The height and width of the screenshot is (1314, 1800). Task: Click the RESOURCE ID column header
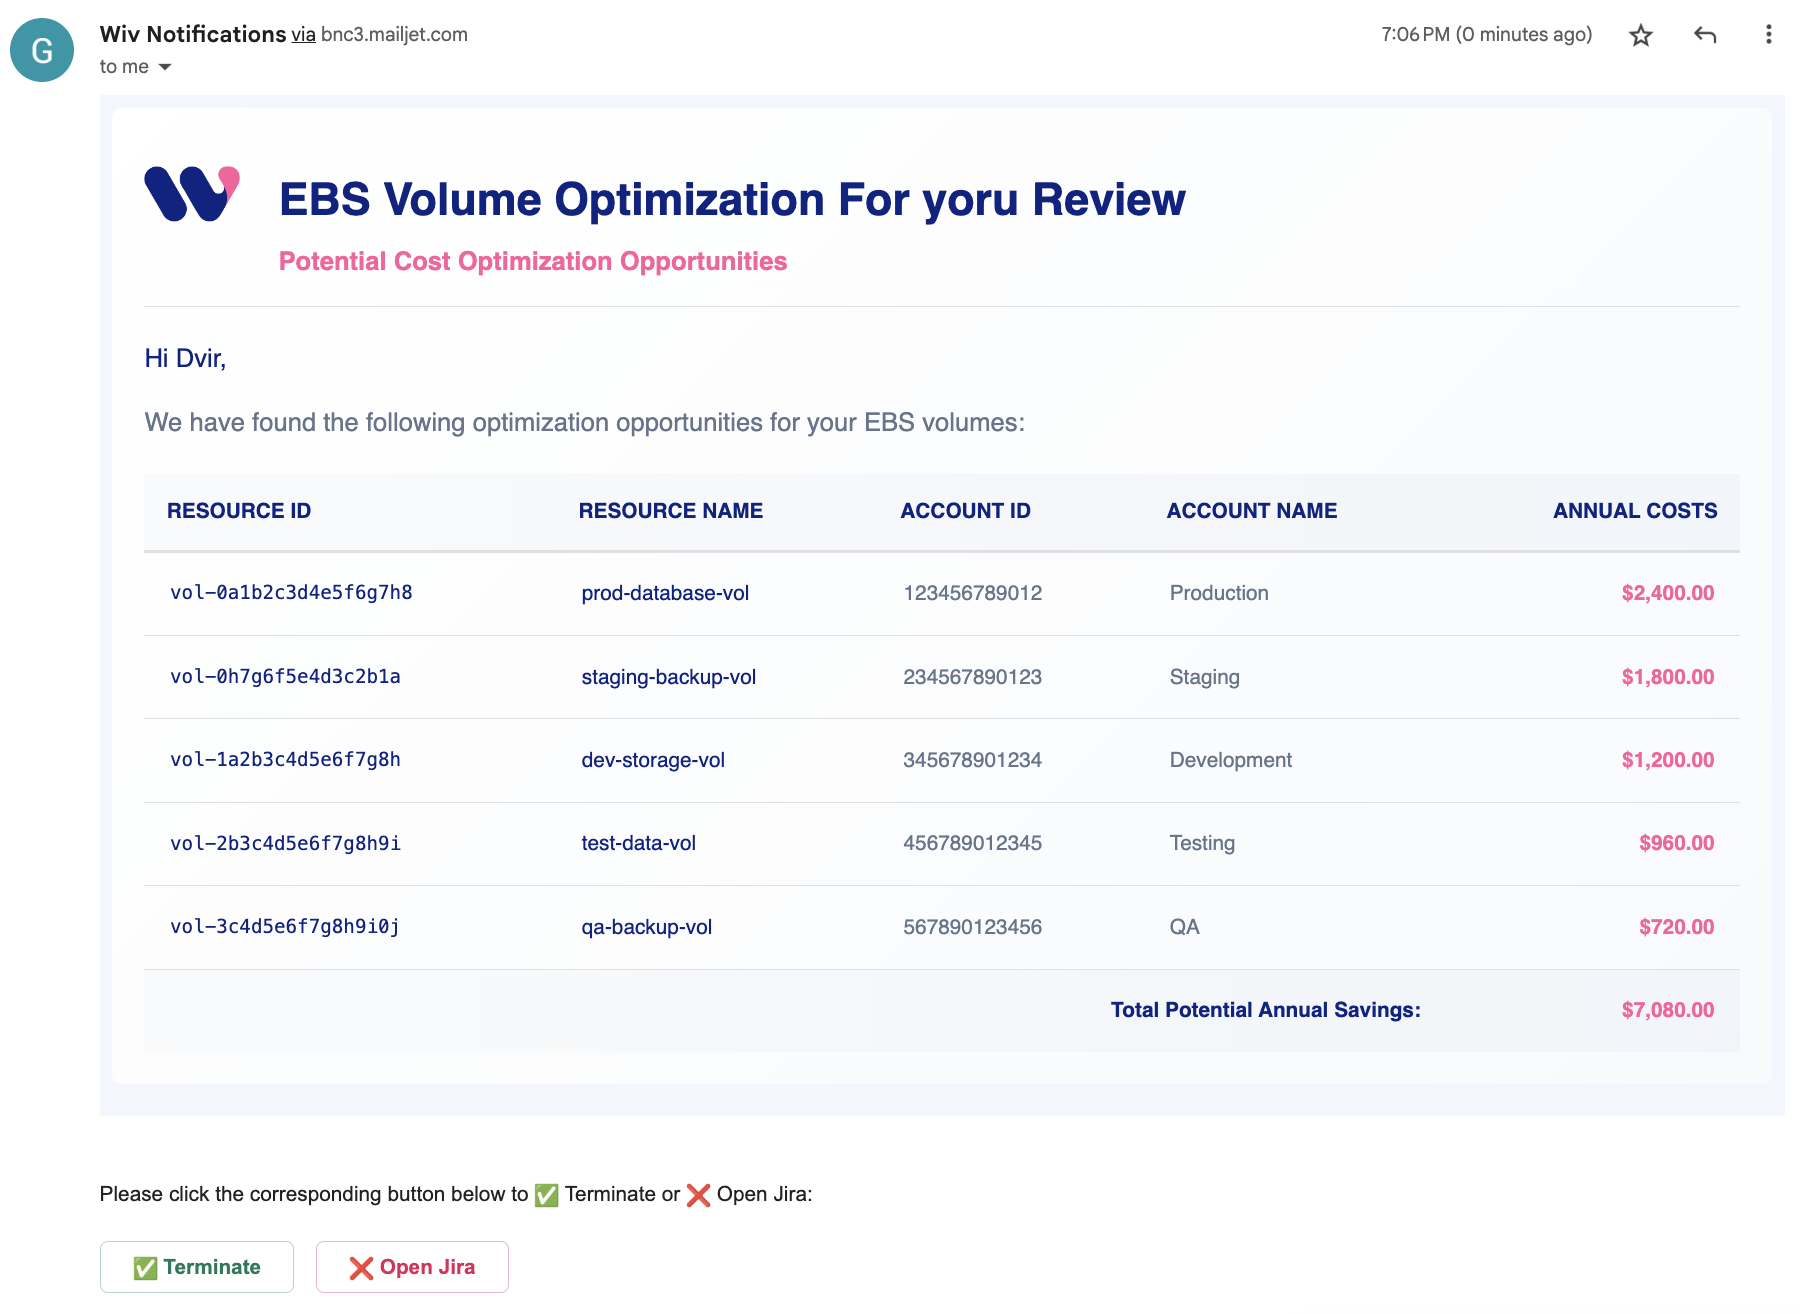239,511
